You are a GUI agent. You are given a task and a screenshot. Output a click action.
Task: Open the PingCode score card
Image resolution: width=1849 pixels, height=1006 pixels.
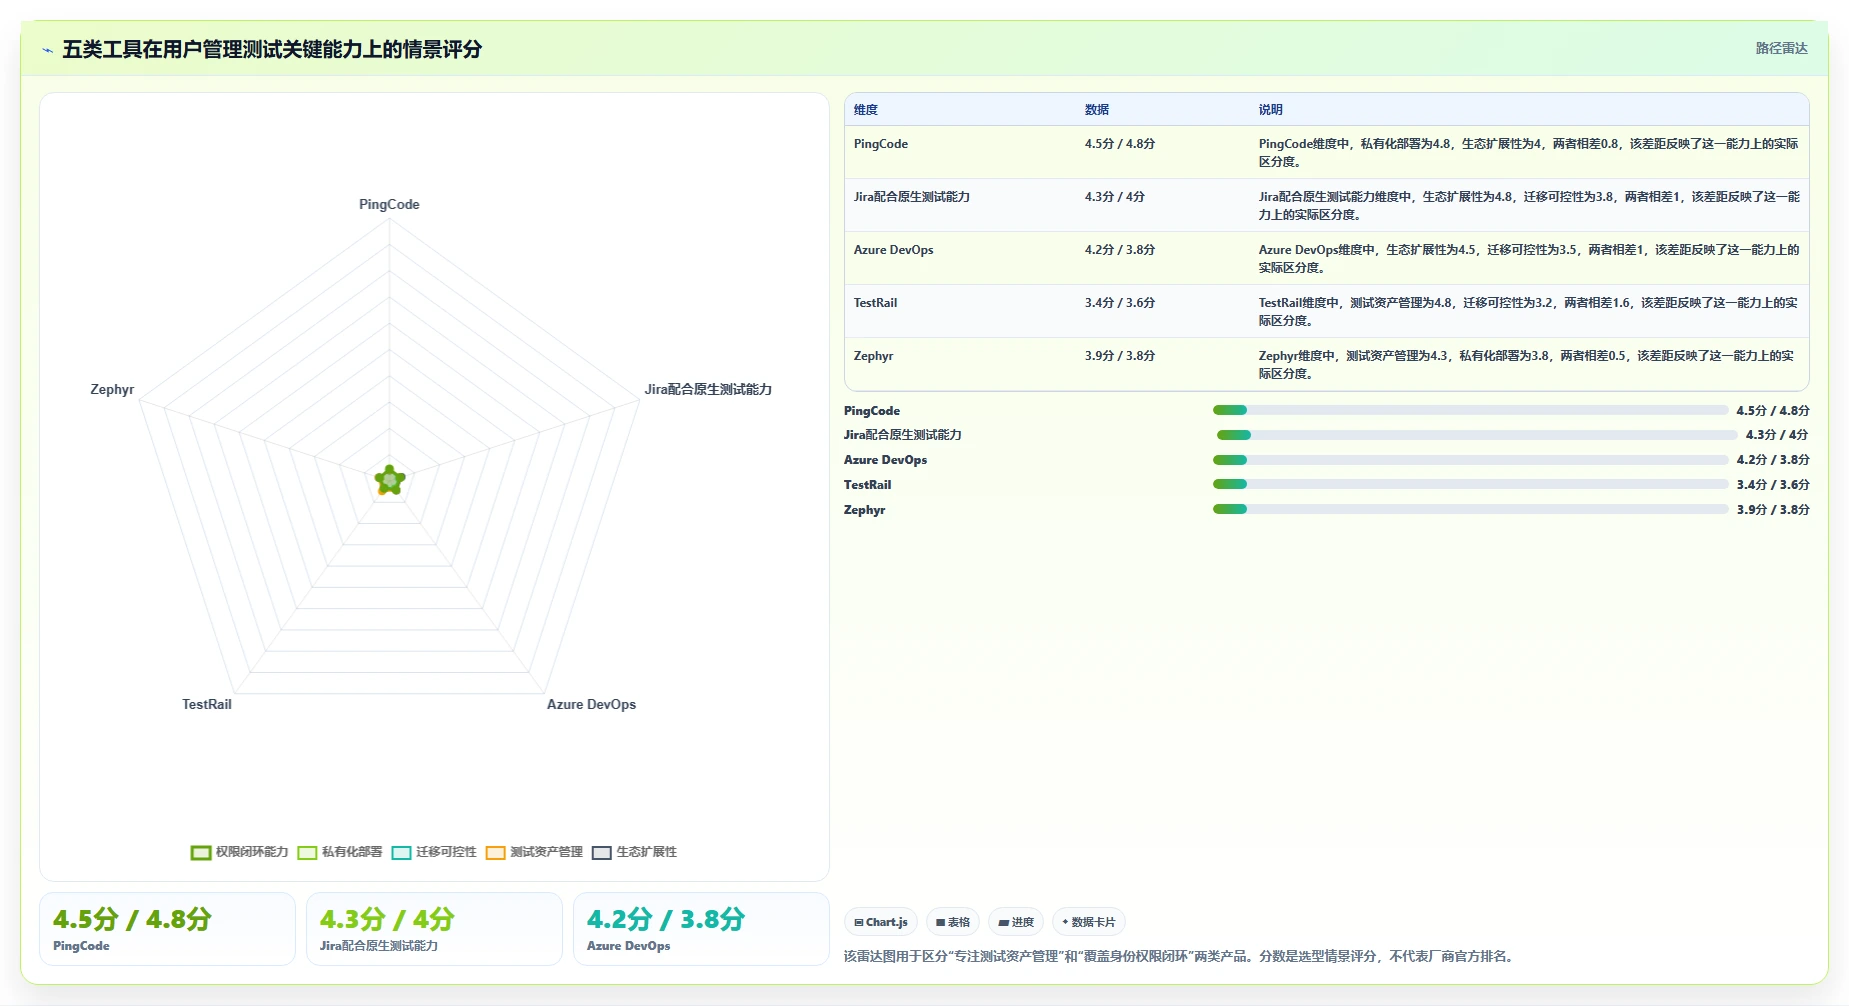[167, 929]
